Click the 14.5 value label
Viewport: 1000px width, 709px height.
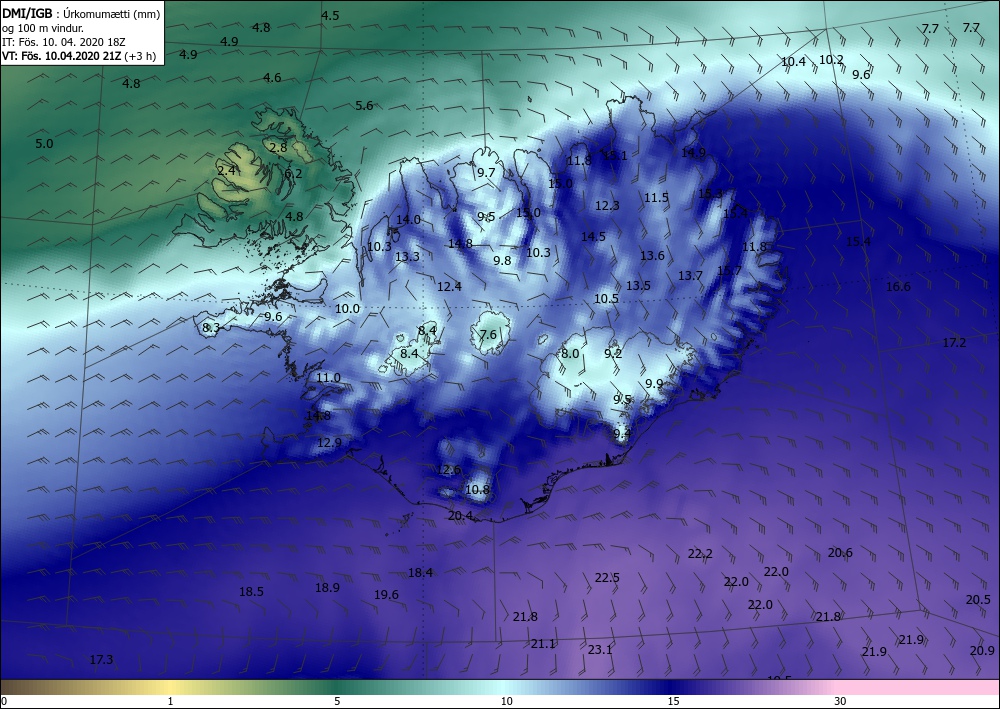tap(593, 237)
